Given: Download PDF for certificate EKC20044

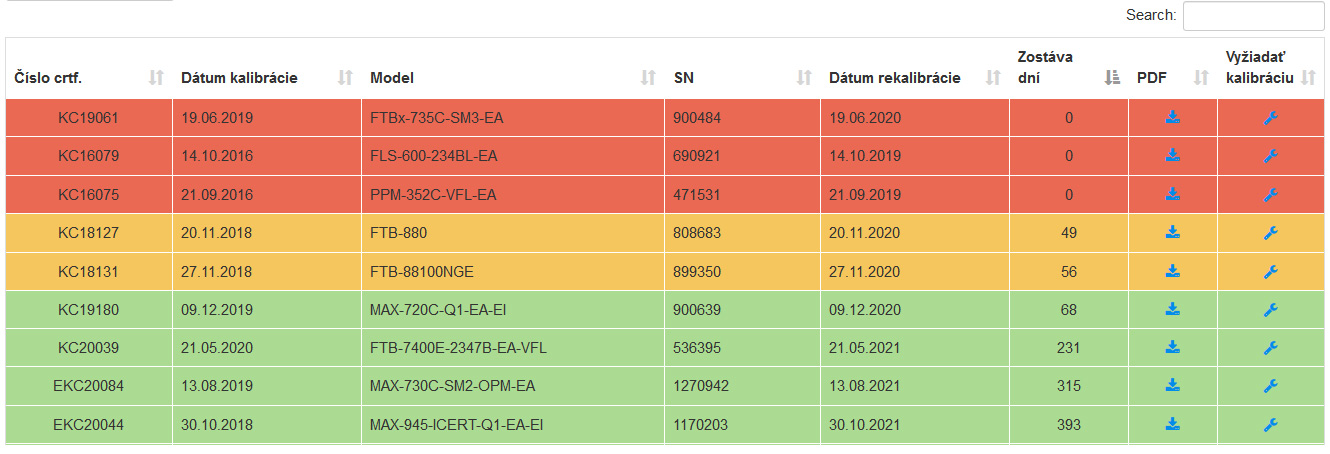Looking at the screenshot, I should pyautogui.click(x=1173, y=425).
